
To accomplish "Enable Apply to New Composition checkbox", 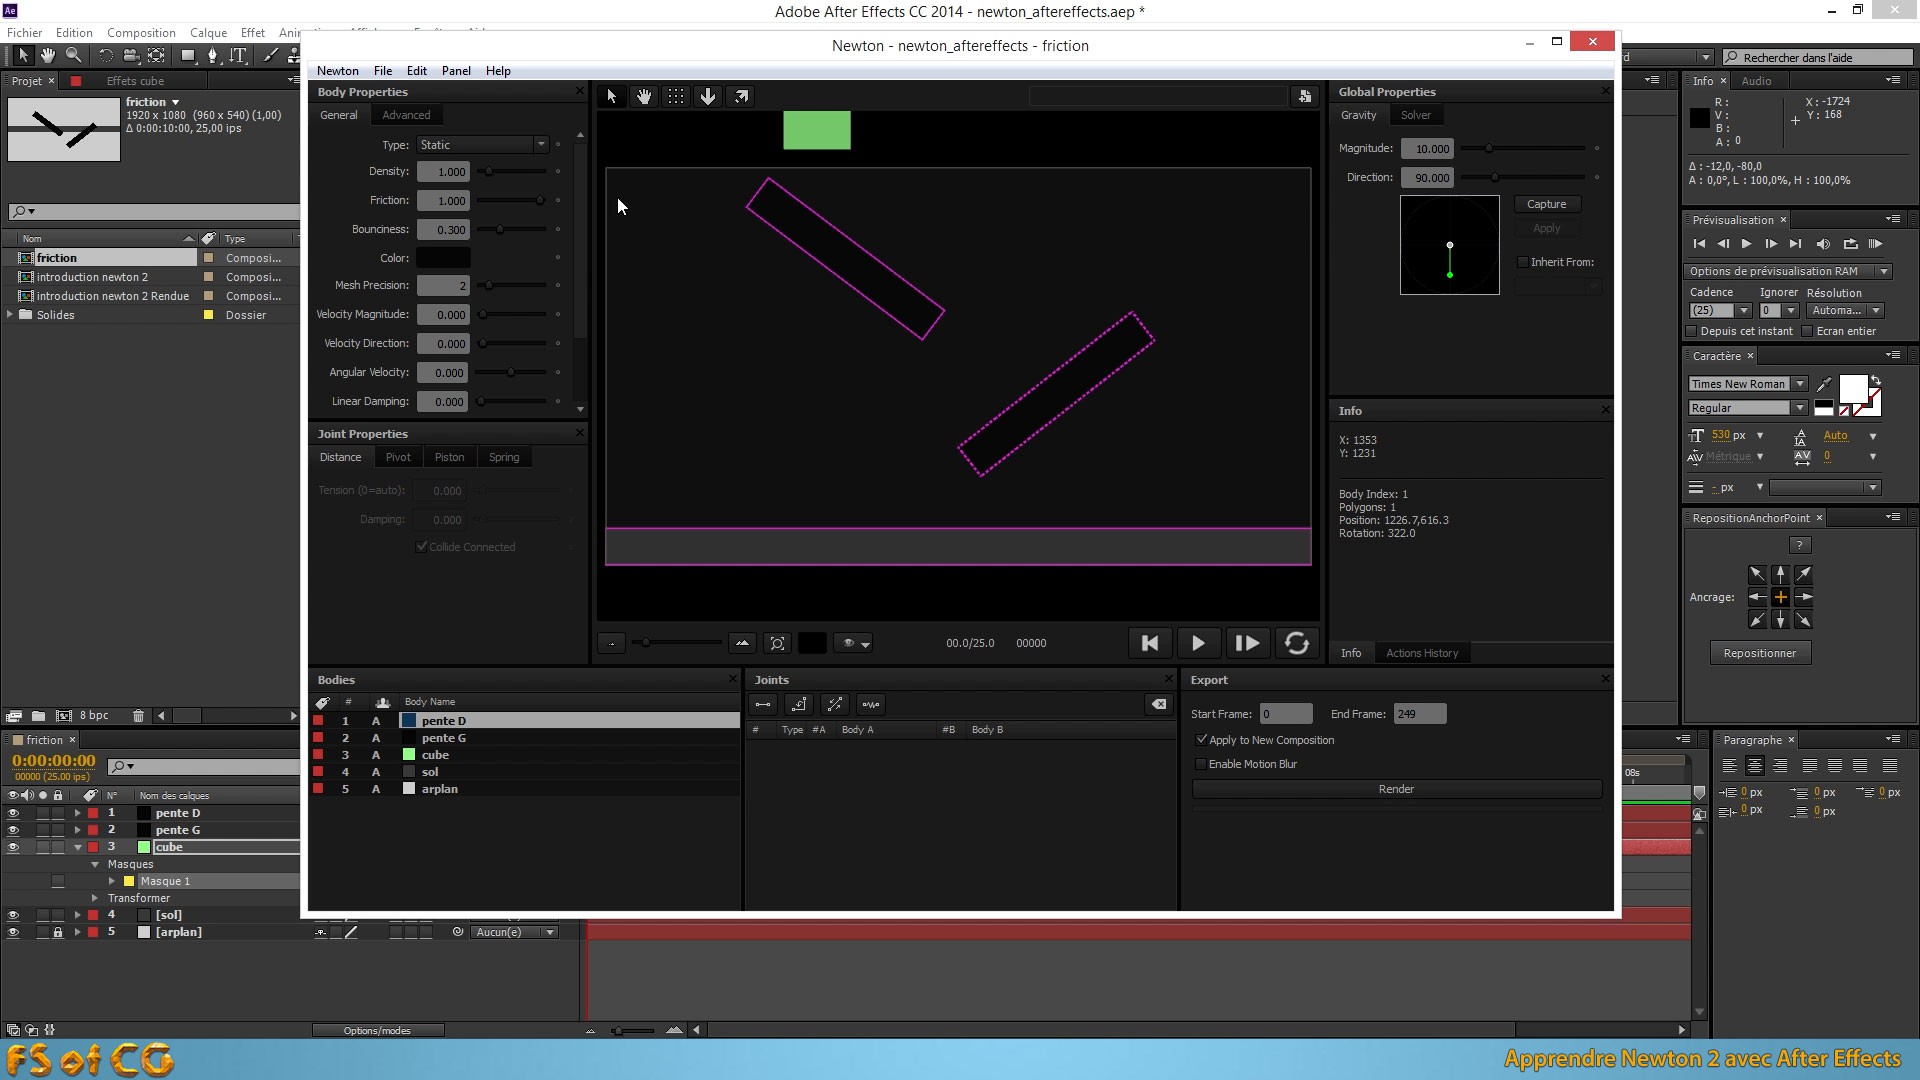I will (1199, 738).
